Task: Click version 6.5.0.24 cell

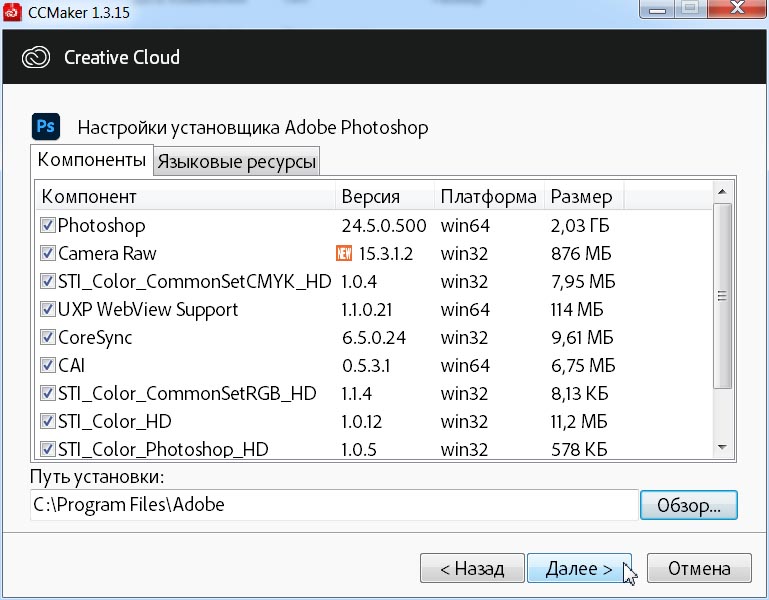Action: pyautogui.click(x=374, y=338)
